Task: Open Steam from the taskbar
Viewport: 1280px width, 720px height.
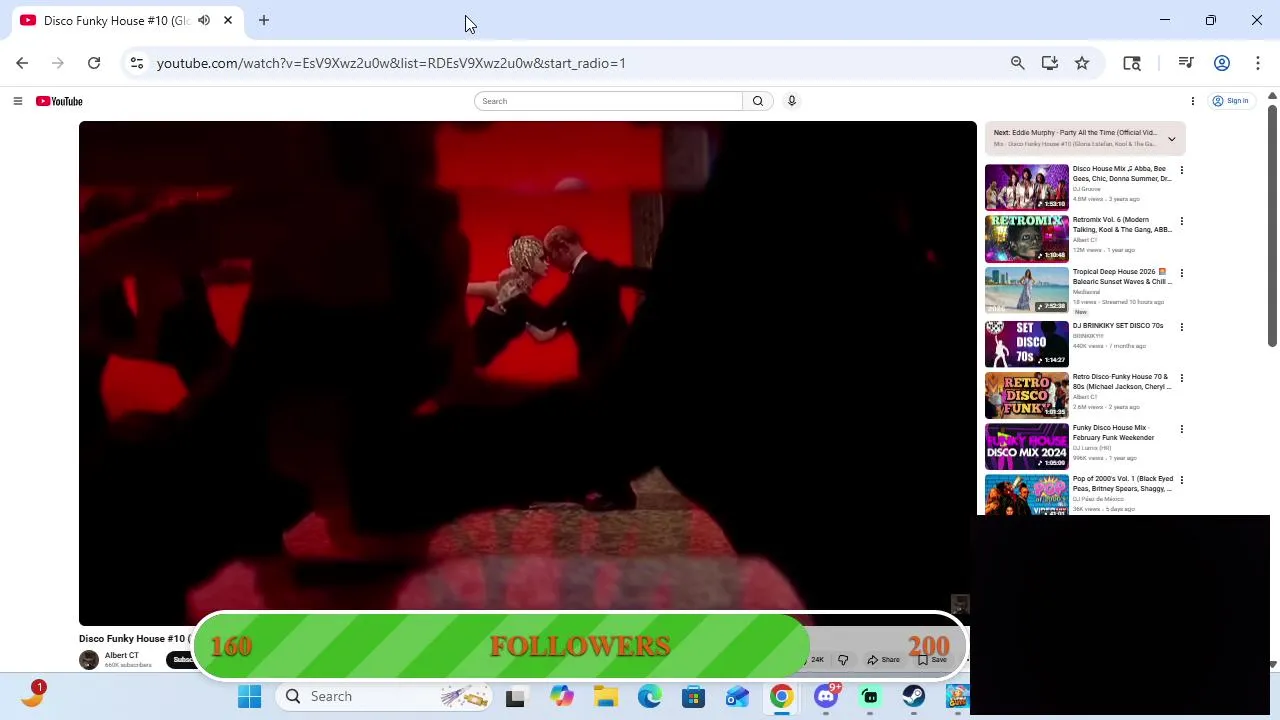Action: (914, 696)
